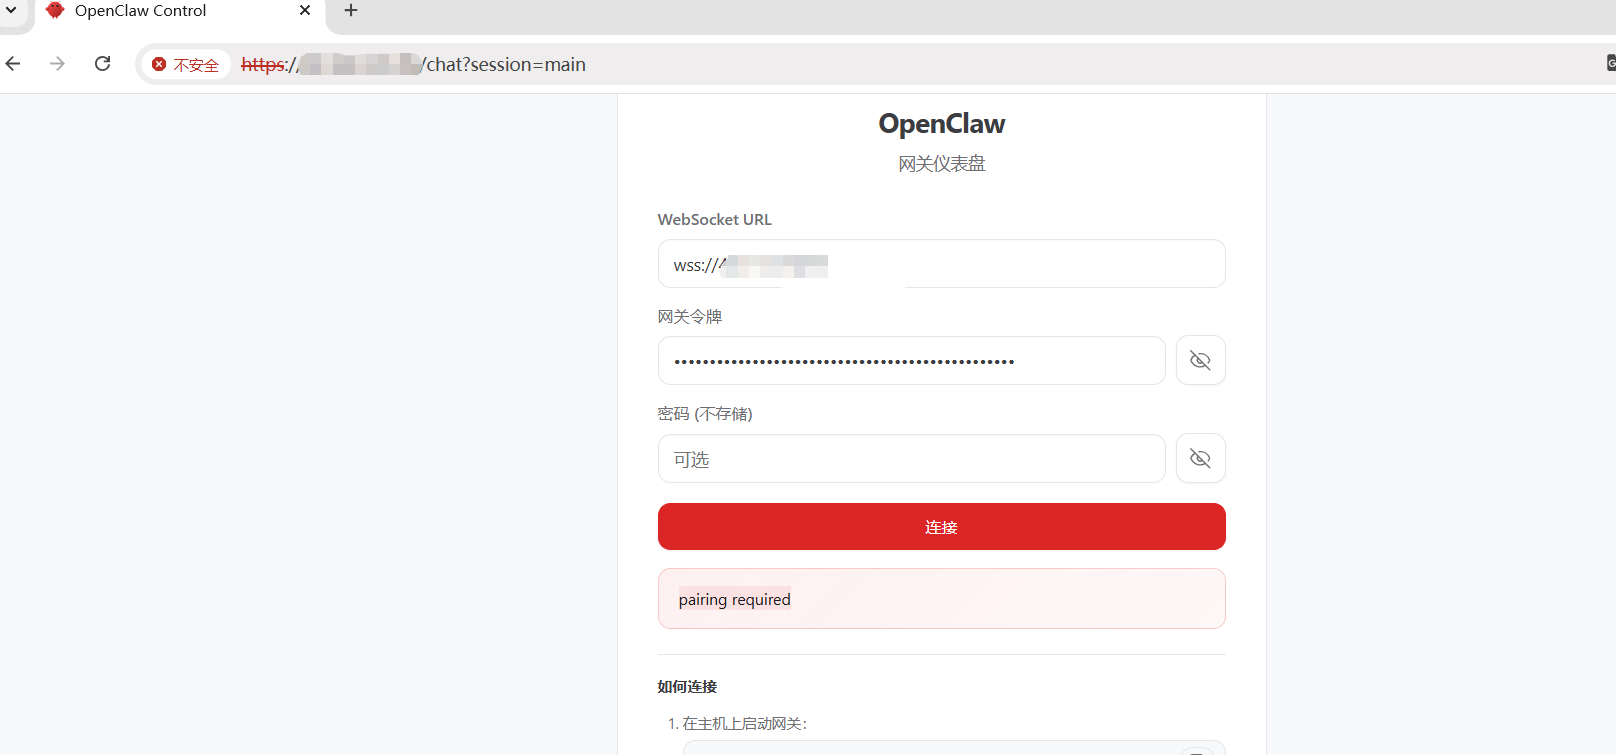Screen dimensions: 1616x755
Task: Show the gateway token with eye icon
Action: click(x=1200, y=361)
